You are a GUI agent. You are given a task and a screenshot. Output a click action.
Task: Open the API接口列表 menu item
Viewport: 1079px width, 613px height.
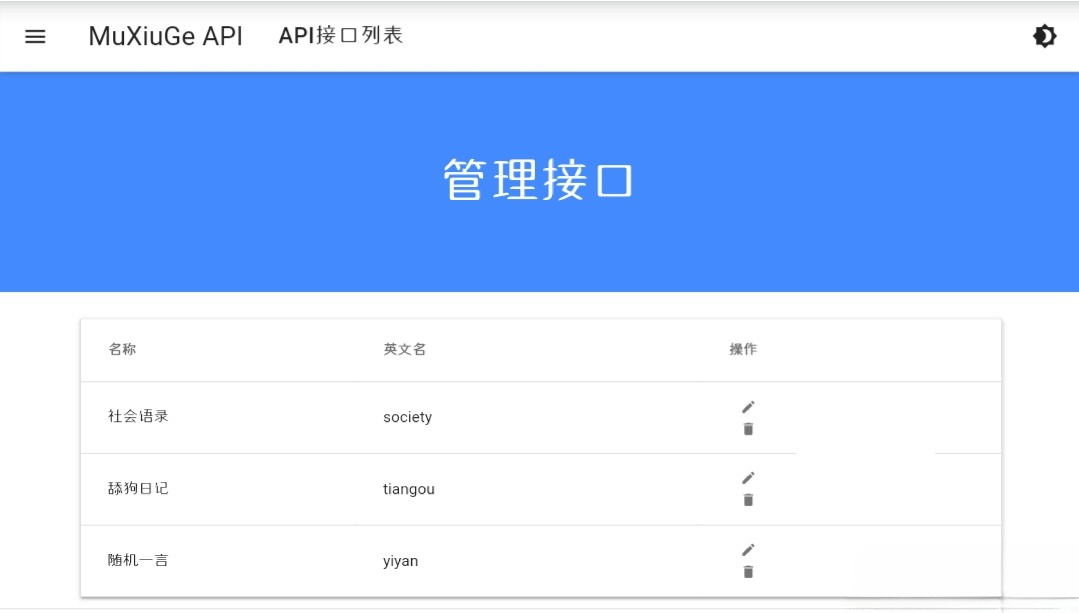[x=341, y=36]
